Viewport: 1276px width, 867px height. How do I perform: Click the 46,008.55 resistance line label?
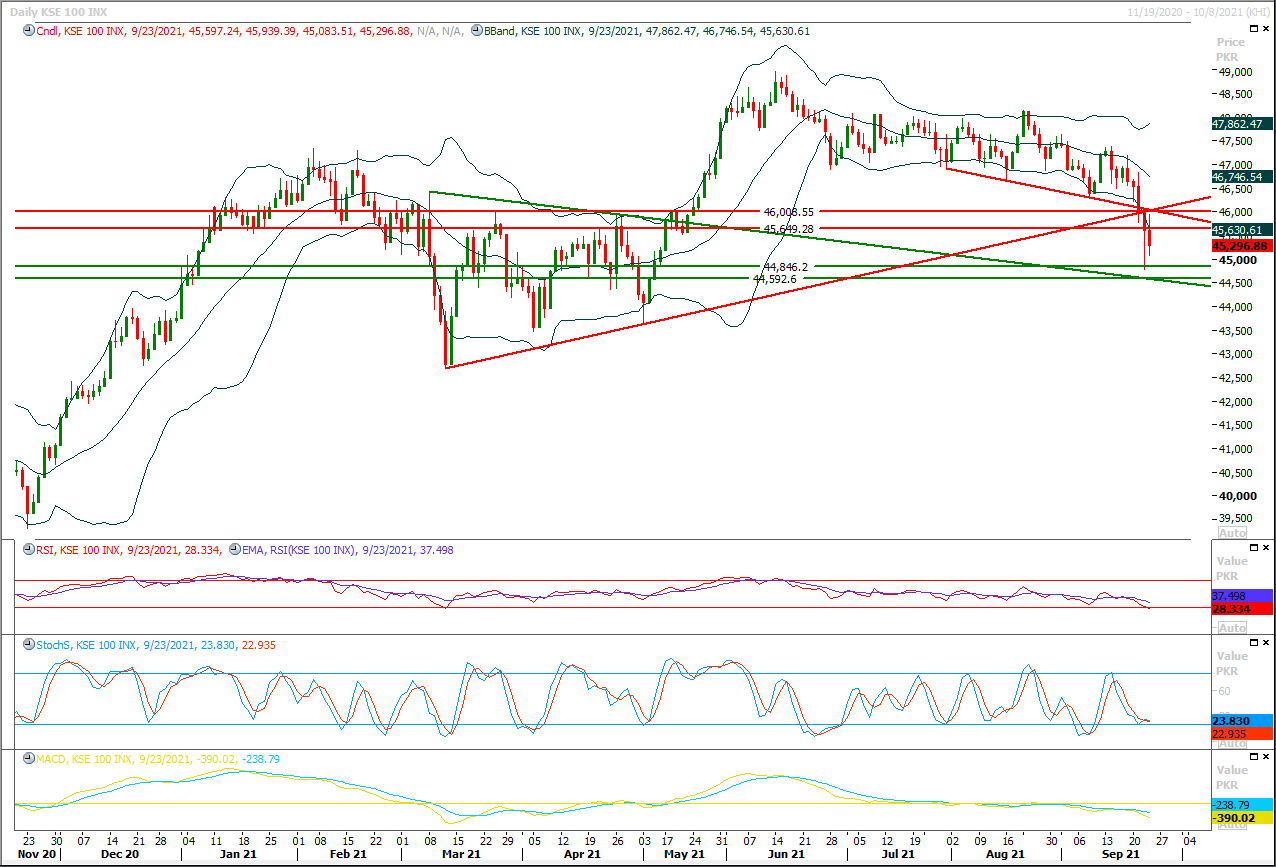pos(788,212)
